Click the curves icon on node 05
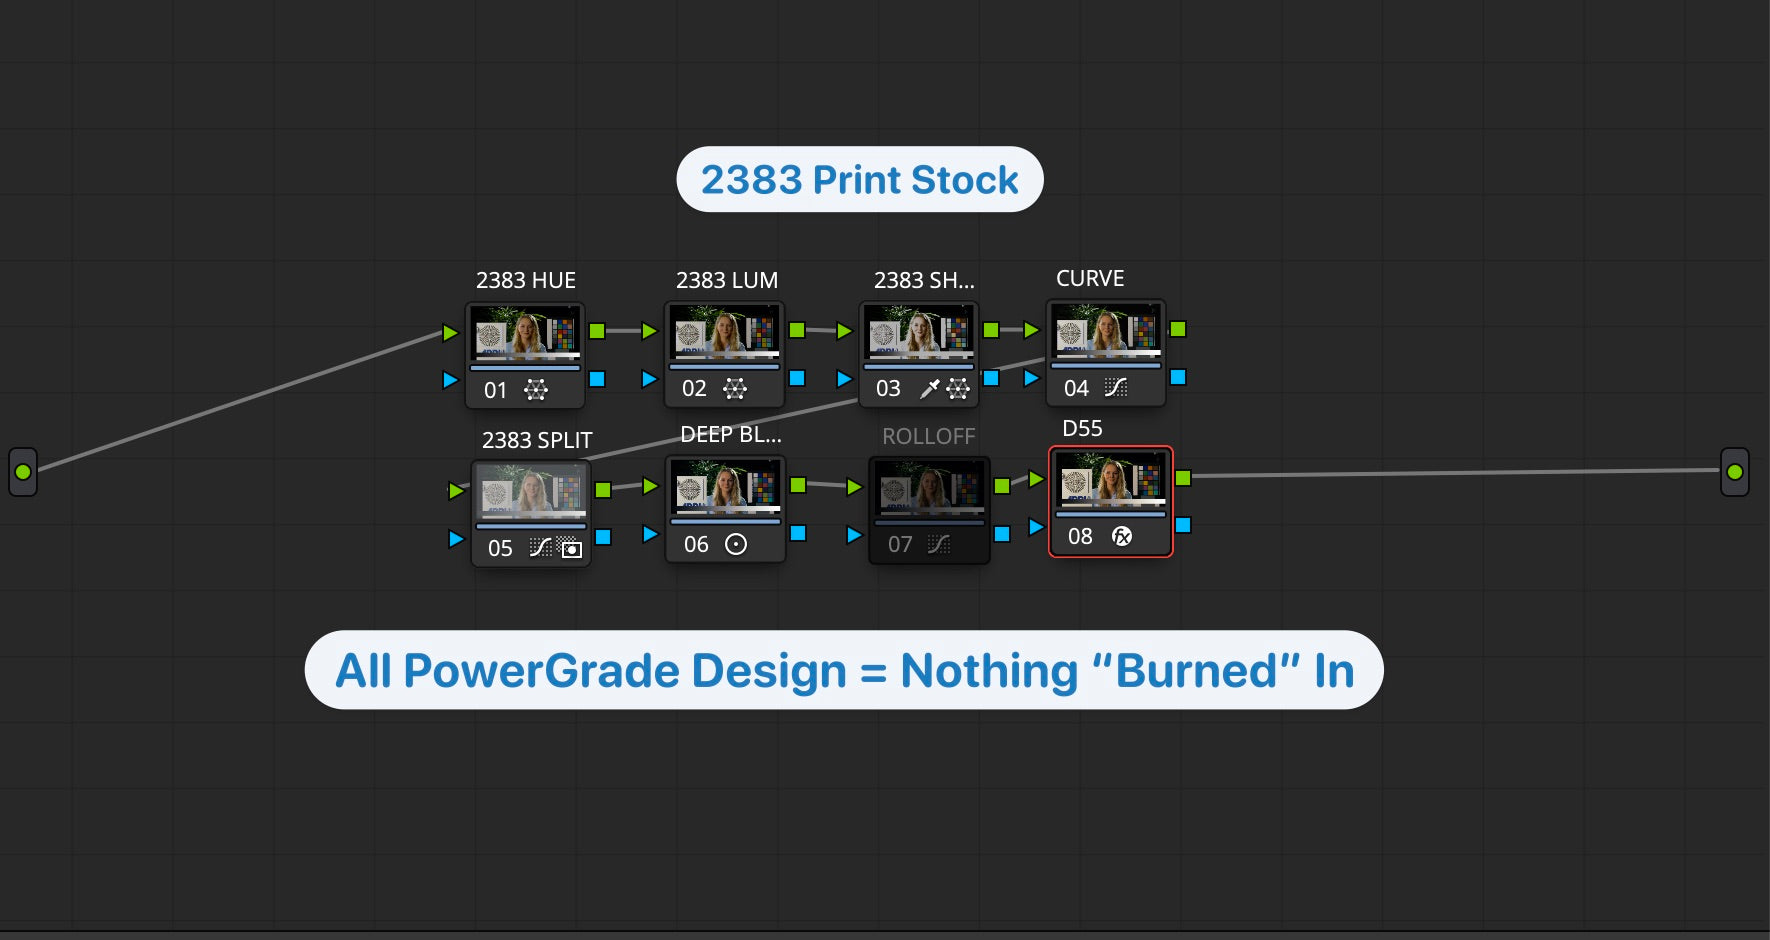The image size is (1770, 940). (x=540, y=547)
